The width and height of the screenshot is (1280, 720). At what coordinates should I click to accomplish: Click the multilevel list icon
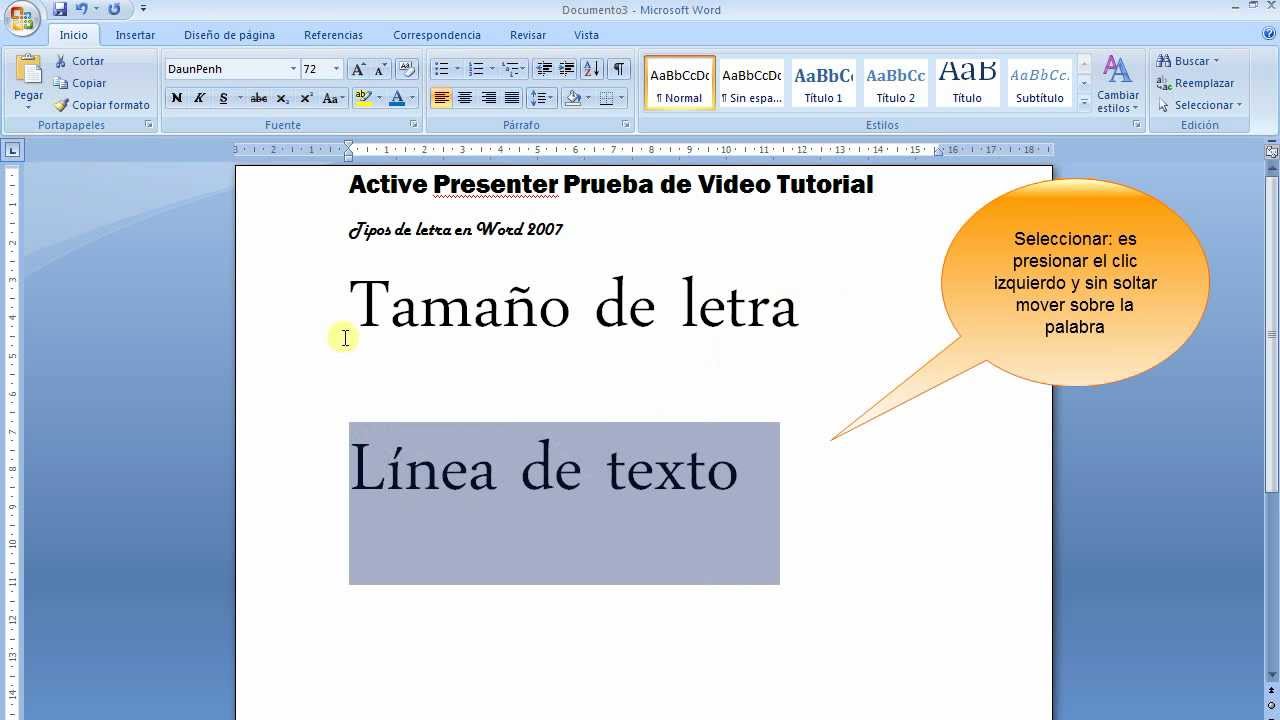tap(510, 69)
